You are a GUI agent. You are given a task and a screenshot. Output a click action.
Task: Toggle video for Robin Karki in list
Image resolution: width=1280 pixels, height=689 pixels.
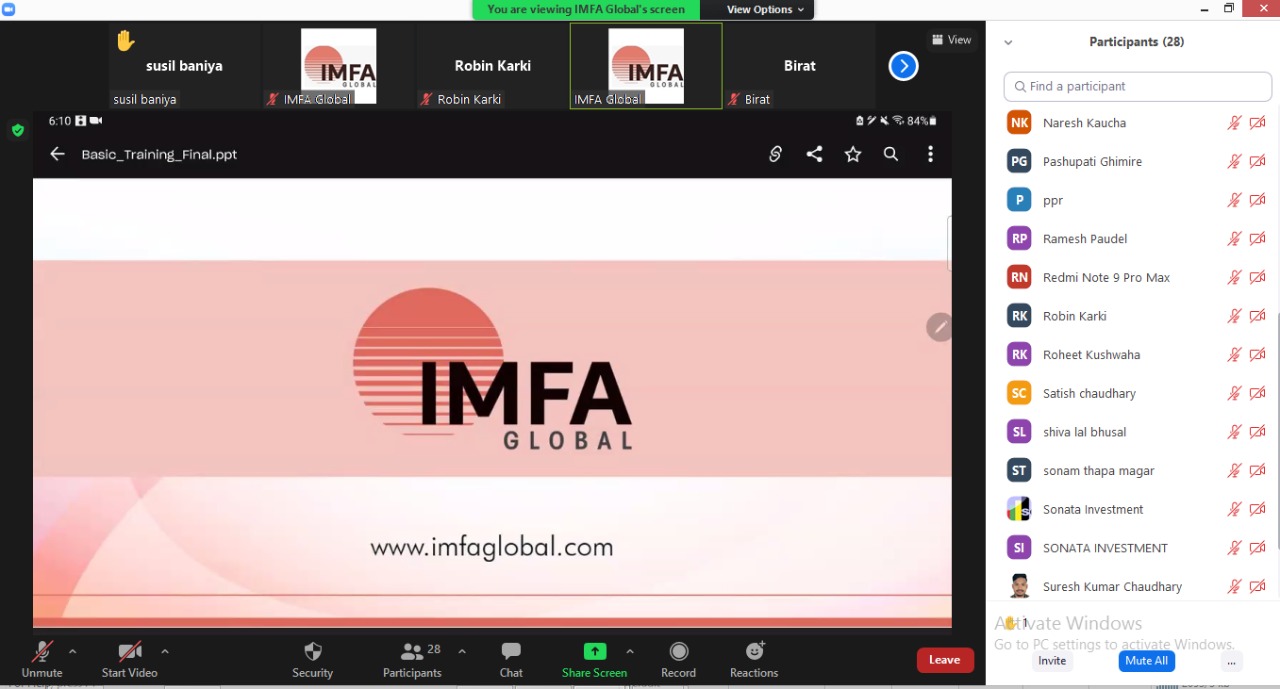(x=1258, y=316)
